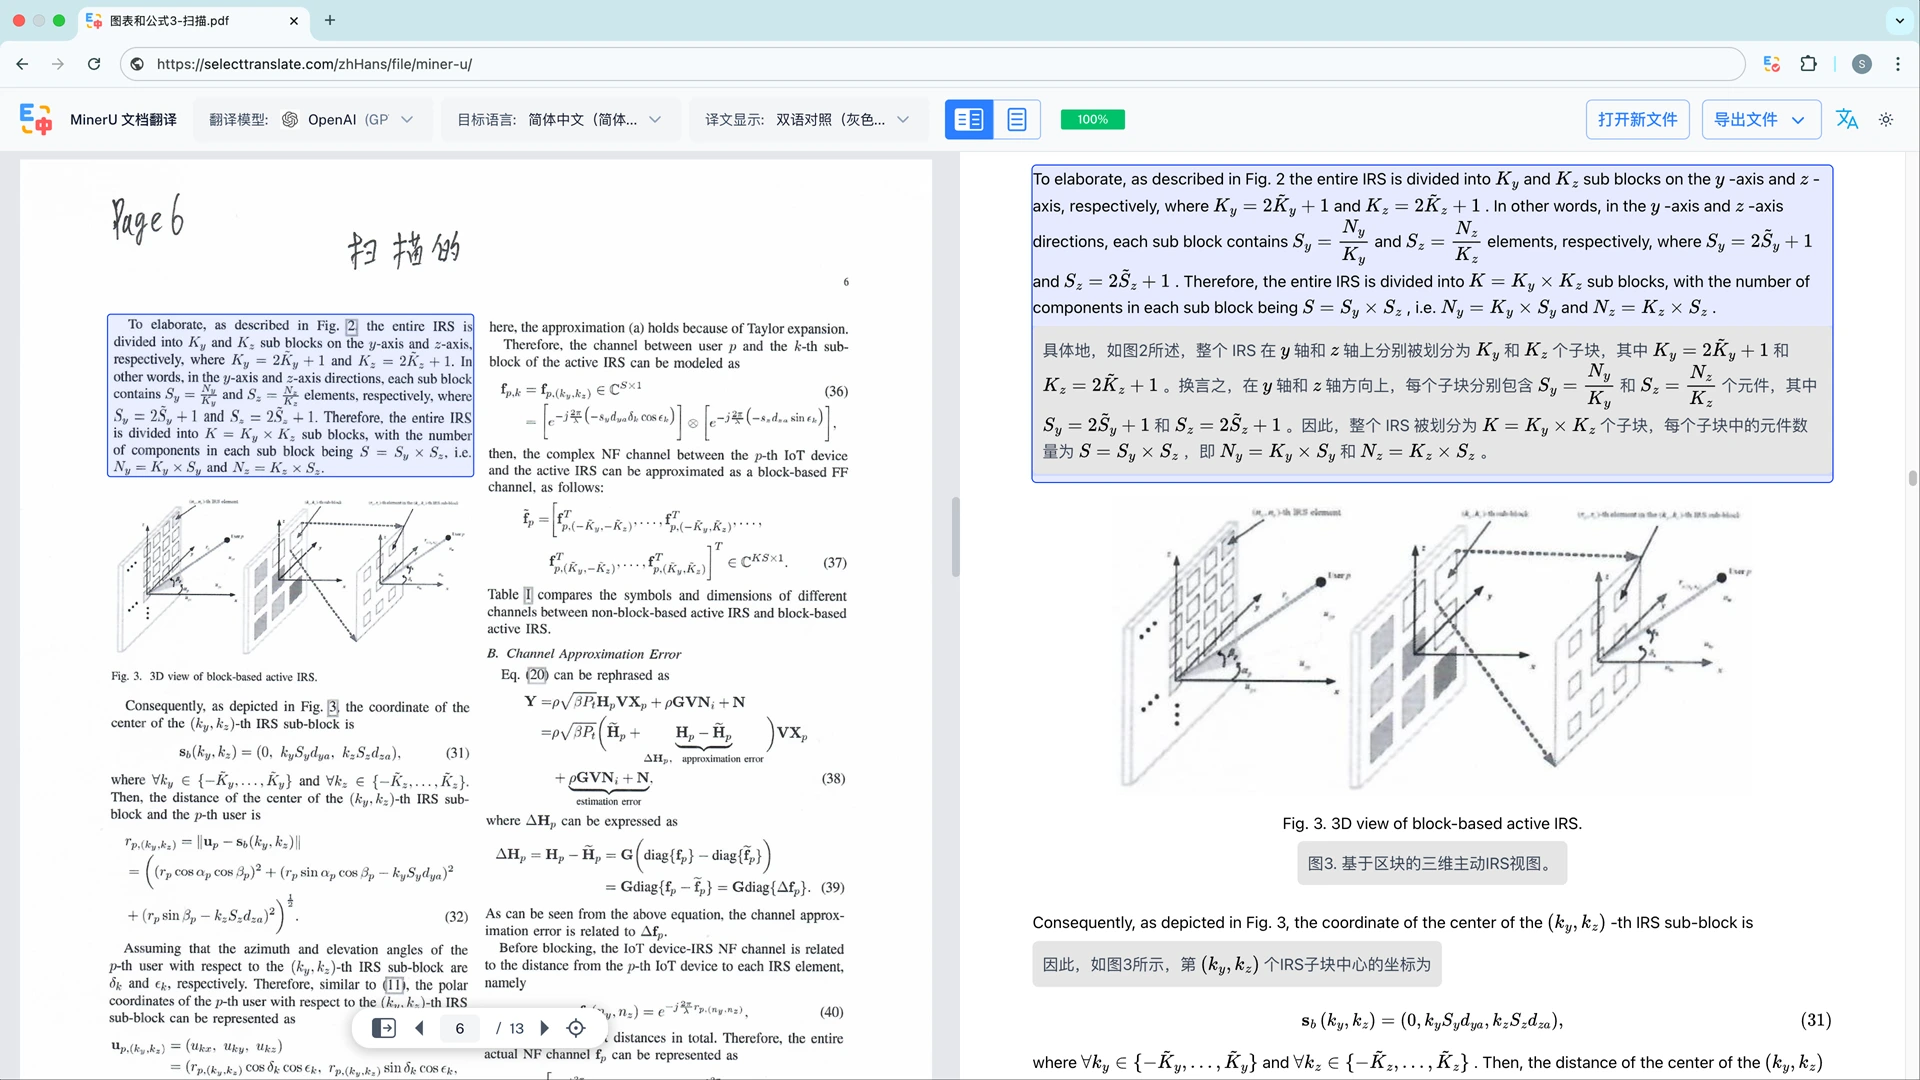This screenshot has height=1080, width=1920.
Task: Click 打开新文件 button
Action: coord(1637,120)
